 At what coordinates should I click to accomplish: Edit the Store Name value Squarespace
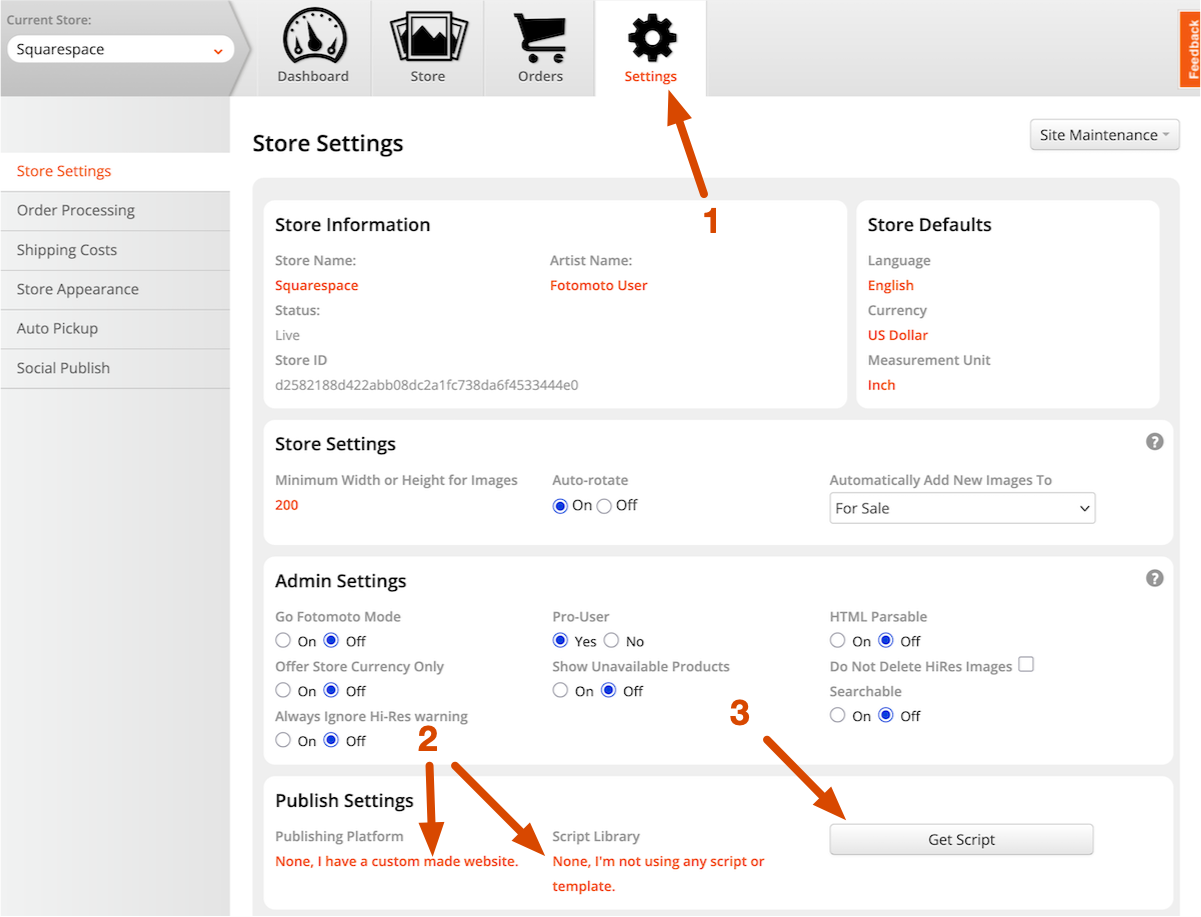coord(316,285)
